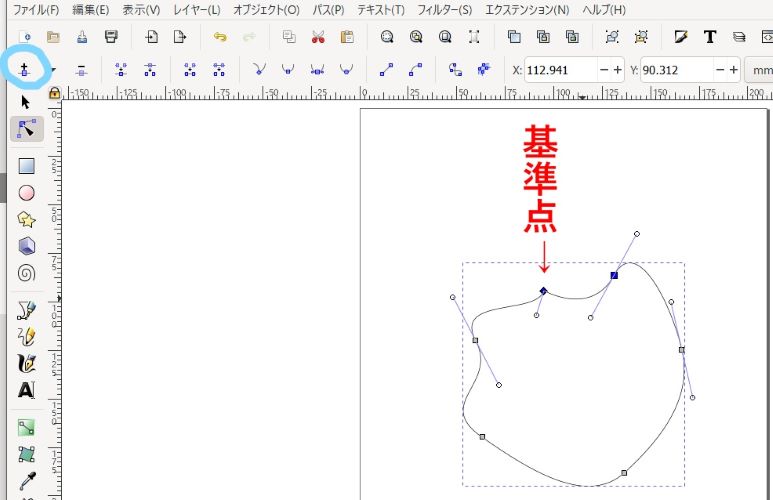Open the ファイル(F) menu

pyautogui.click(x=36, y=9)
